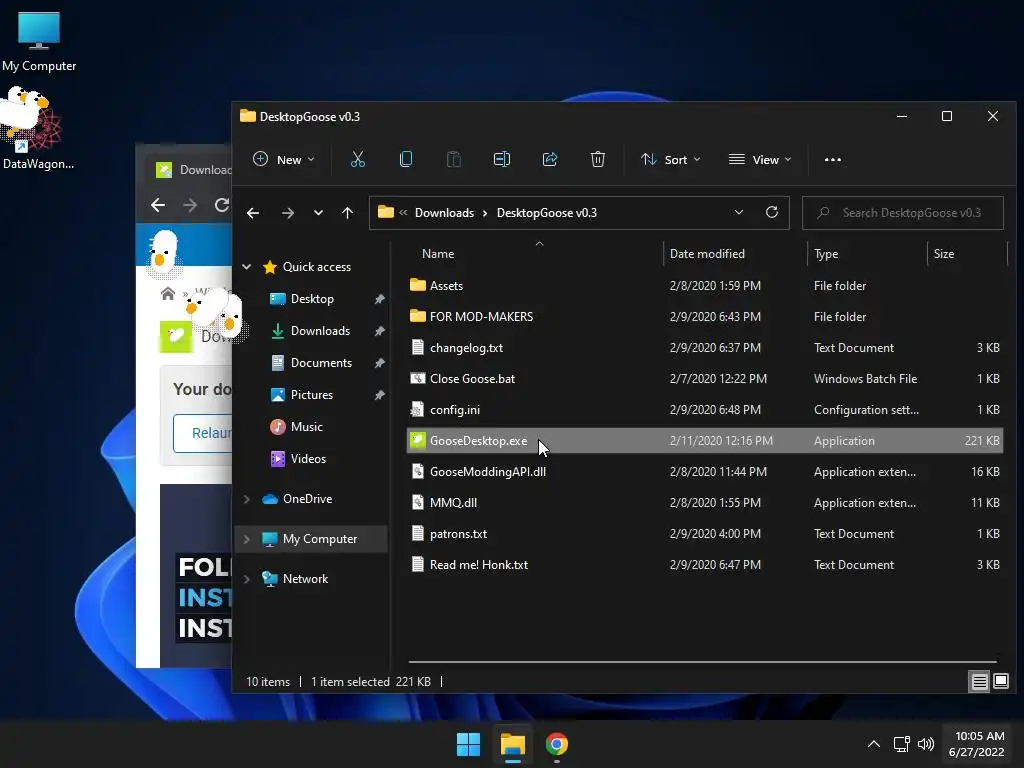
Task: Click the pin beside Downloads in sidebar
Action: click(x=379, y=331)
